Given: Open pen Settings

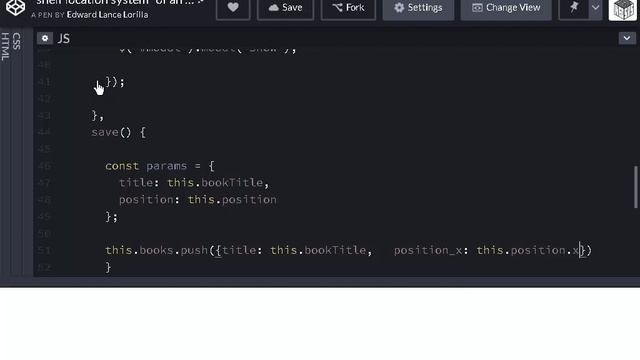Looking at the screenshot, I should click(418, 8).
